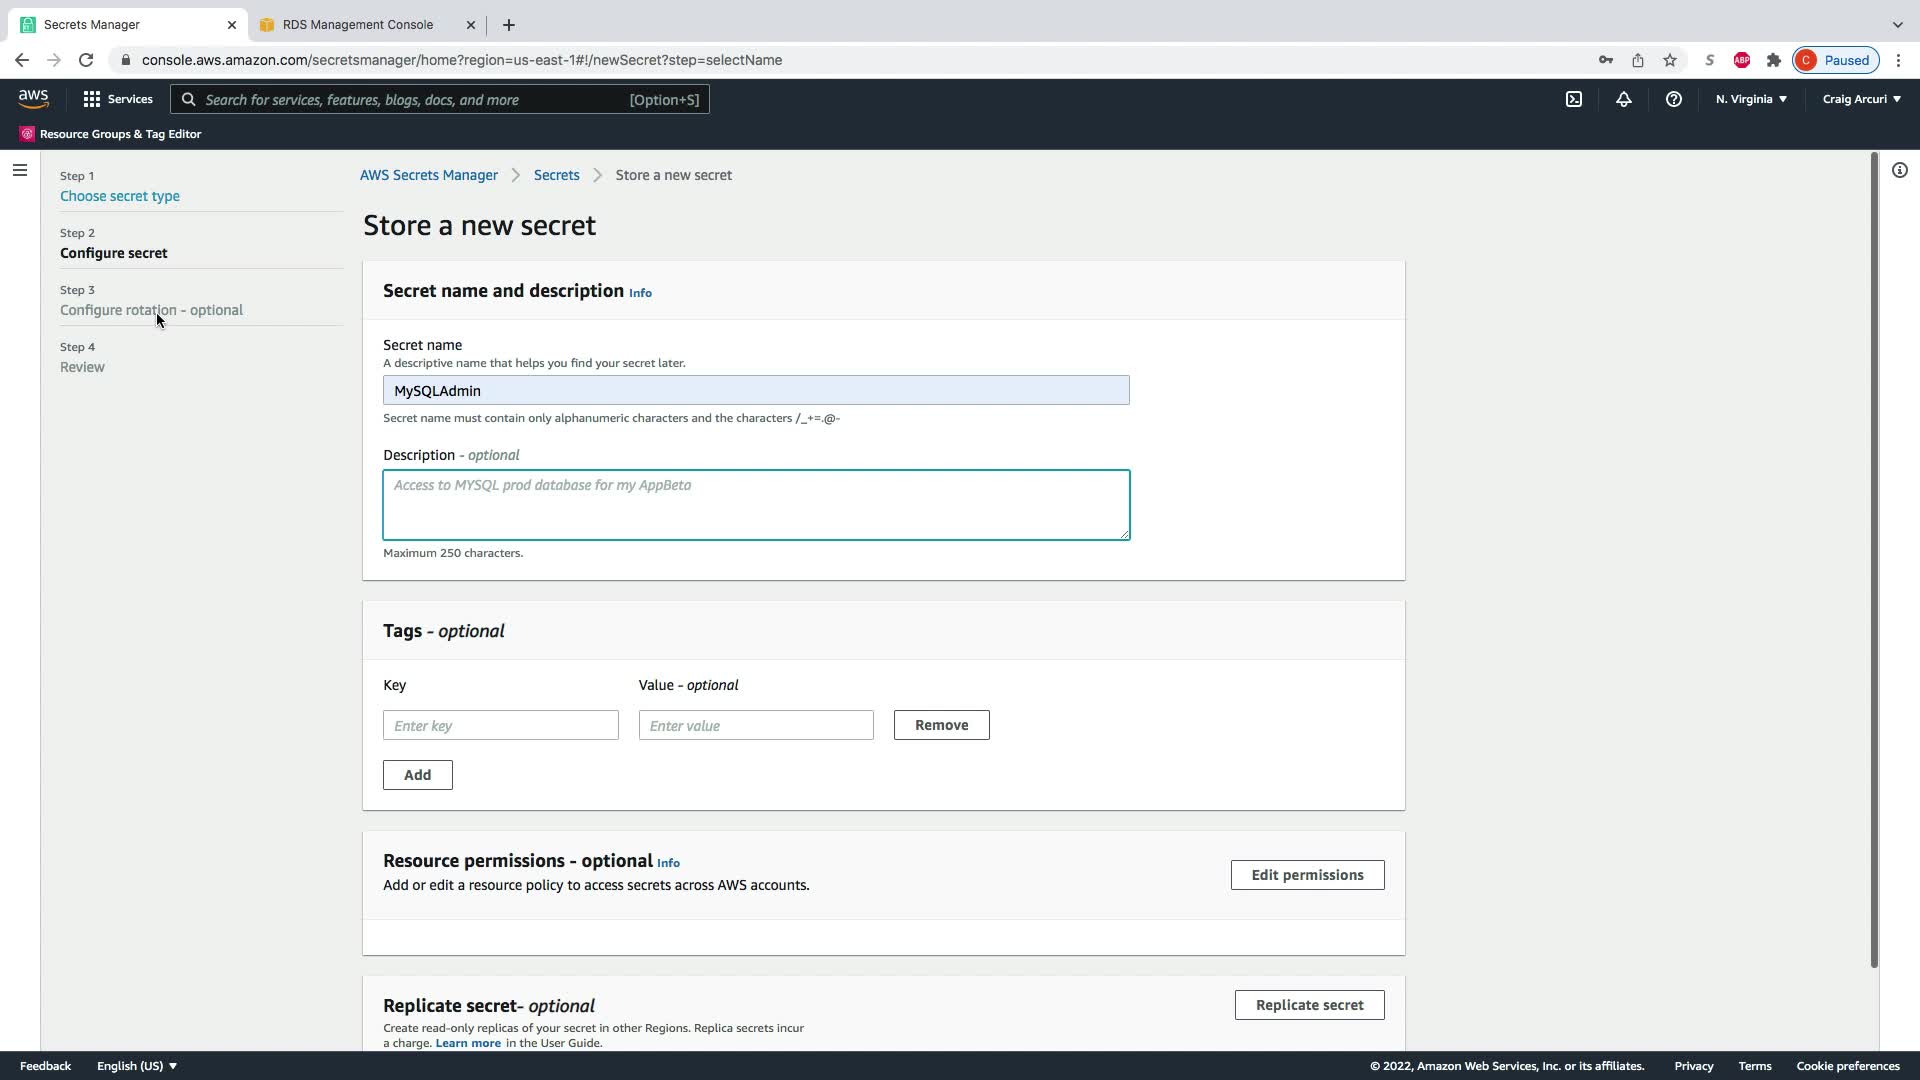Viewport: 1920px width, 1080px height.
Task: Click the Description text area
Action: point(756,505)
